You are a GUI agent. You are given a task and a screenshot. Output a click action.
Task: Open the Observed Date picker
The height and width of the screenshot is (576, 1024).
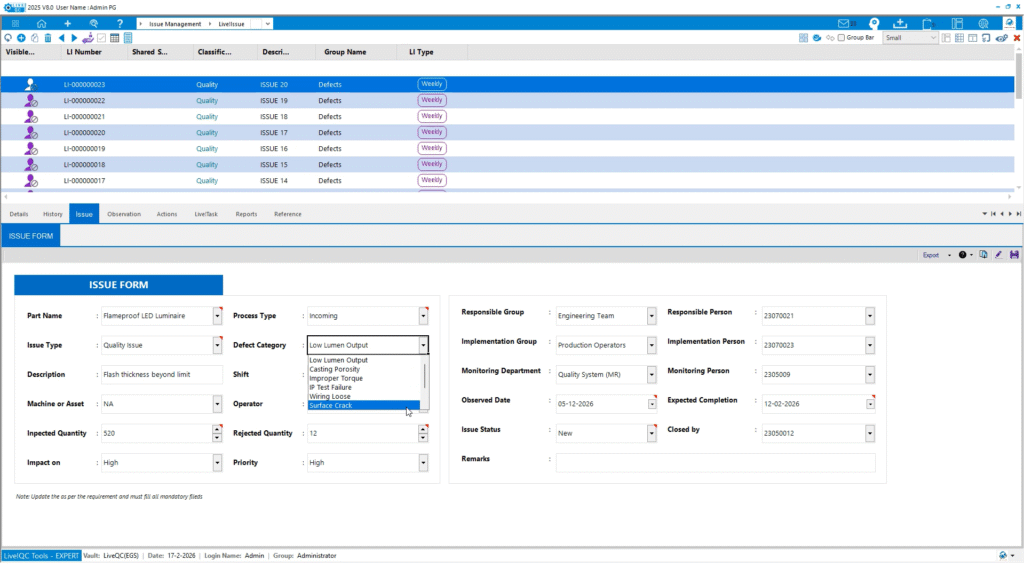[652, 404]
